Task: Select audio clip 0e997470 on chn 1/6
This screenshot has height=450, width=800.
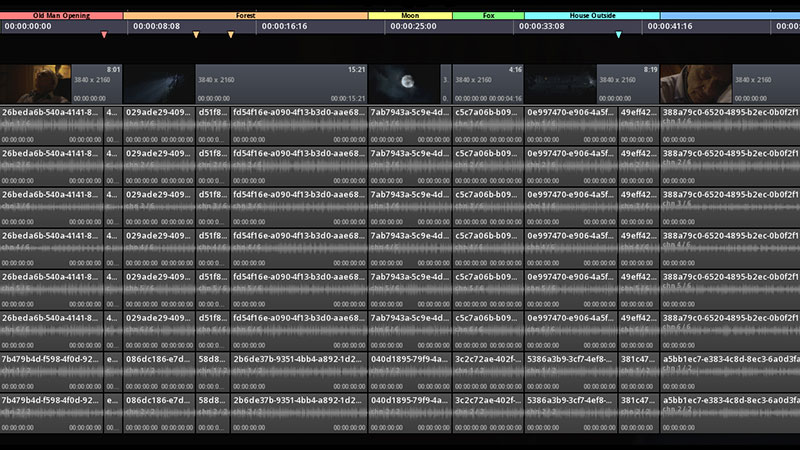Action: [x=571, y=126]
